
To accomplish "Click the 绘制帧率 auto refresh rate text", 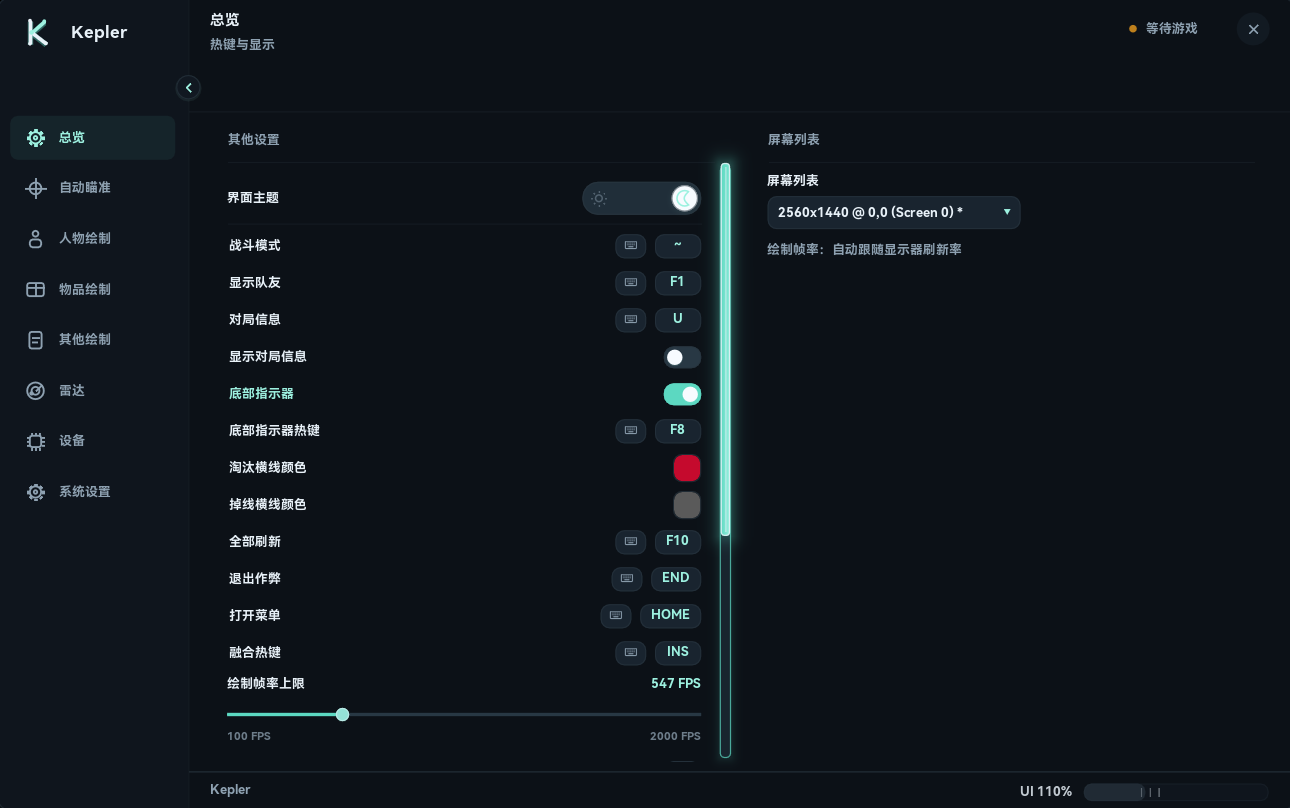I will pyautogui.click(x=864, y=249).
